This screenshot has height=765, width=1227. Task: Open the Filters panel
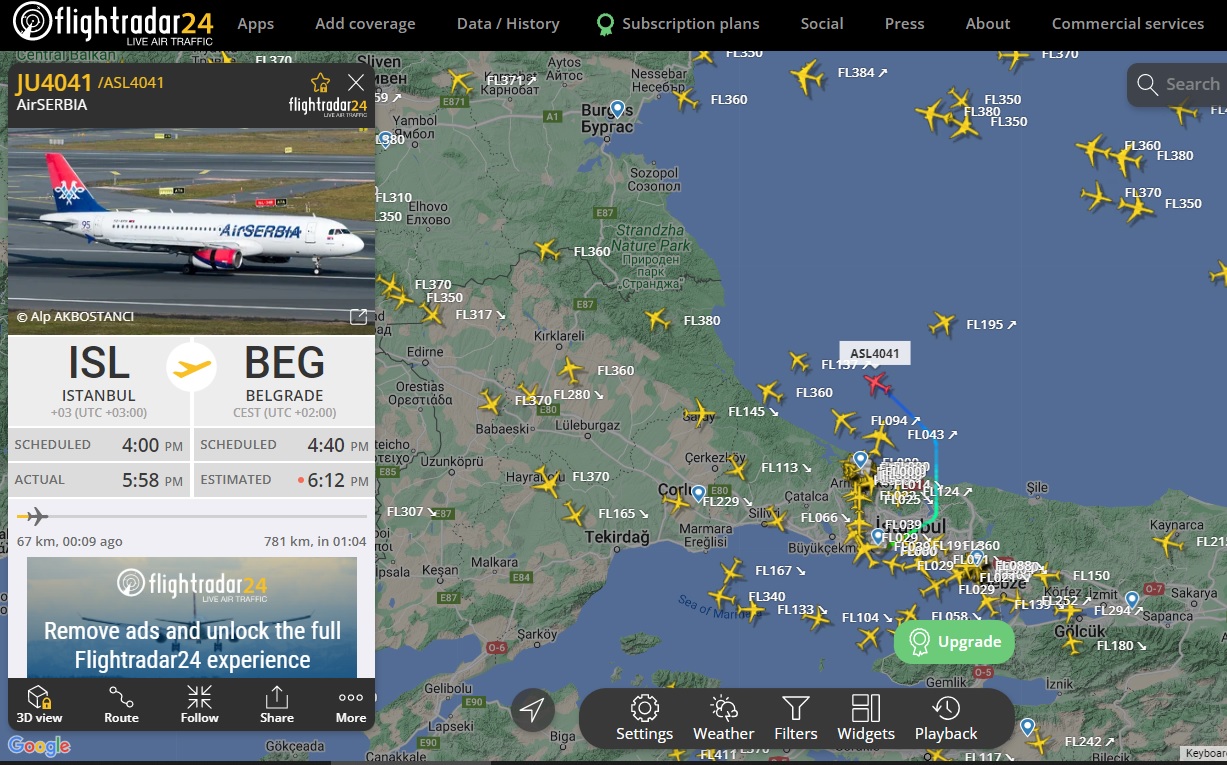point(796,719)
